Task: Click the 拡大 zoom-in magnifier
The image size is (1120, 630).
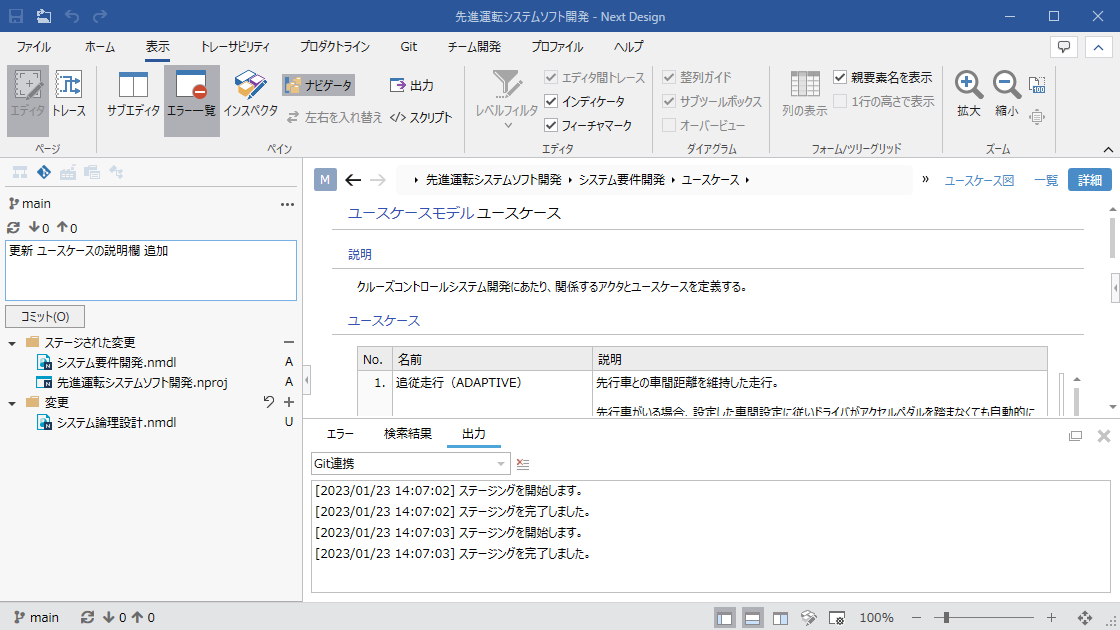Action: pos(969,94)
